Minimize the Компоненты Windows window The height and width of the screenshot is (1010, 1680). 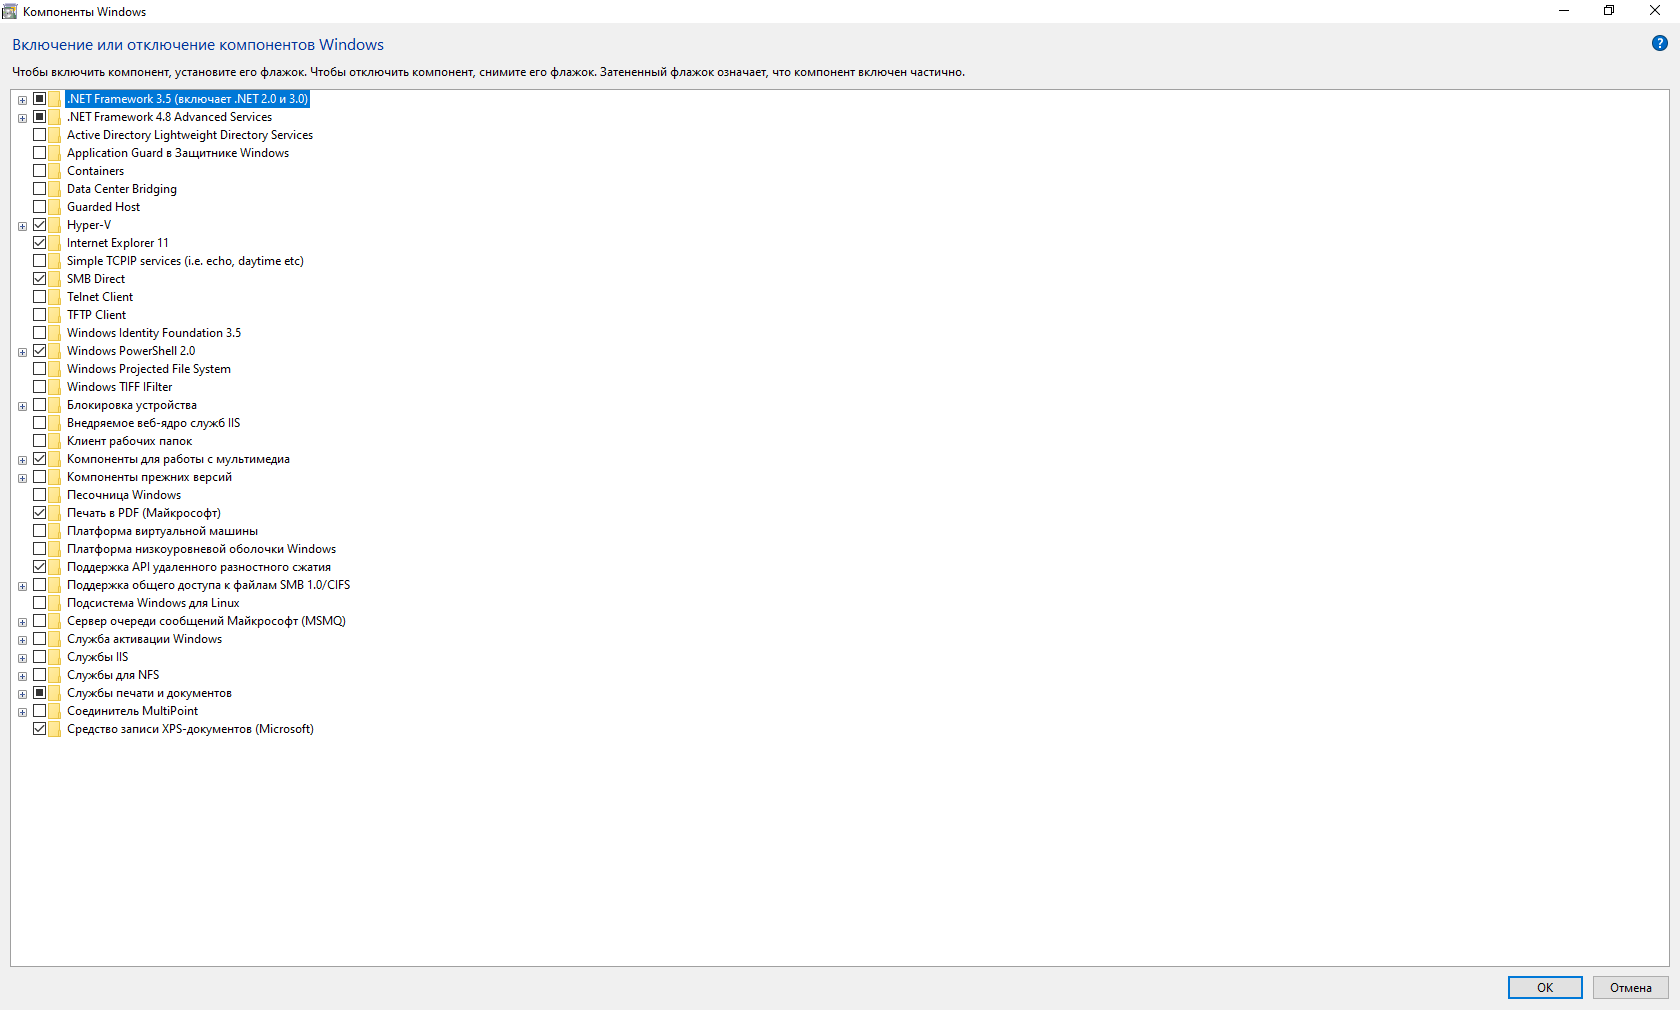click(x=1563, y=11)
